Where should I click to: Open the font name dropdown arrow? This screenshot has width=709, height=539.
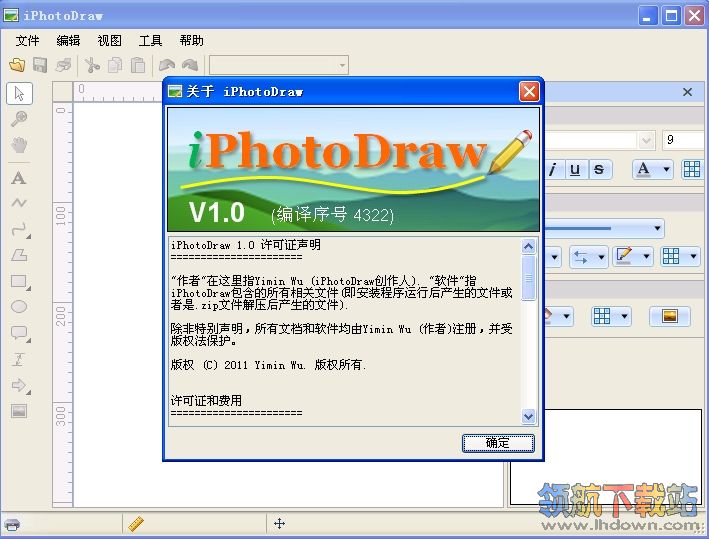(x=647, y=141)
